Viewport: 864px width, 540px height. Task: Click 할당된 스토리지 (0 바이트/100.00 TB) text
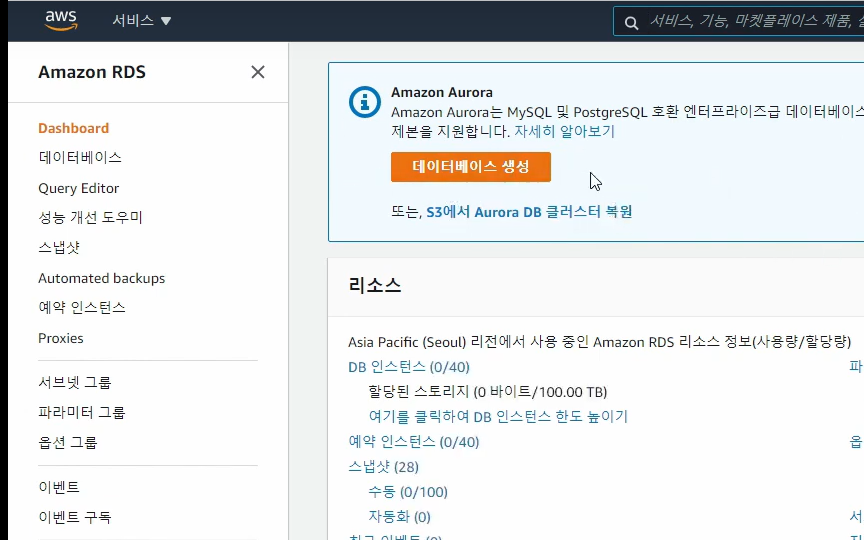488,392
